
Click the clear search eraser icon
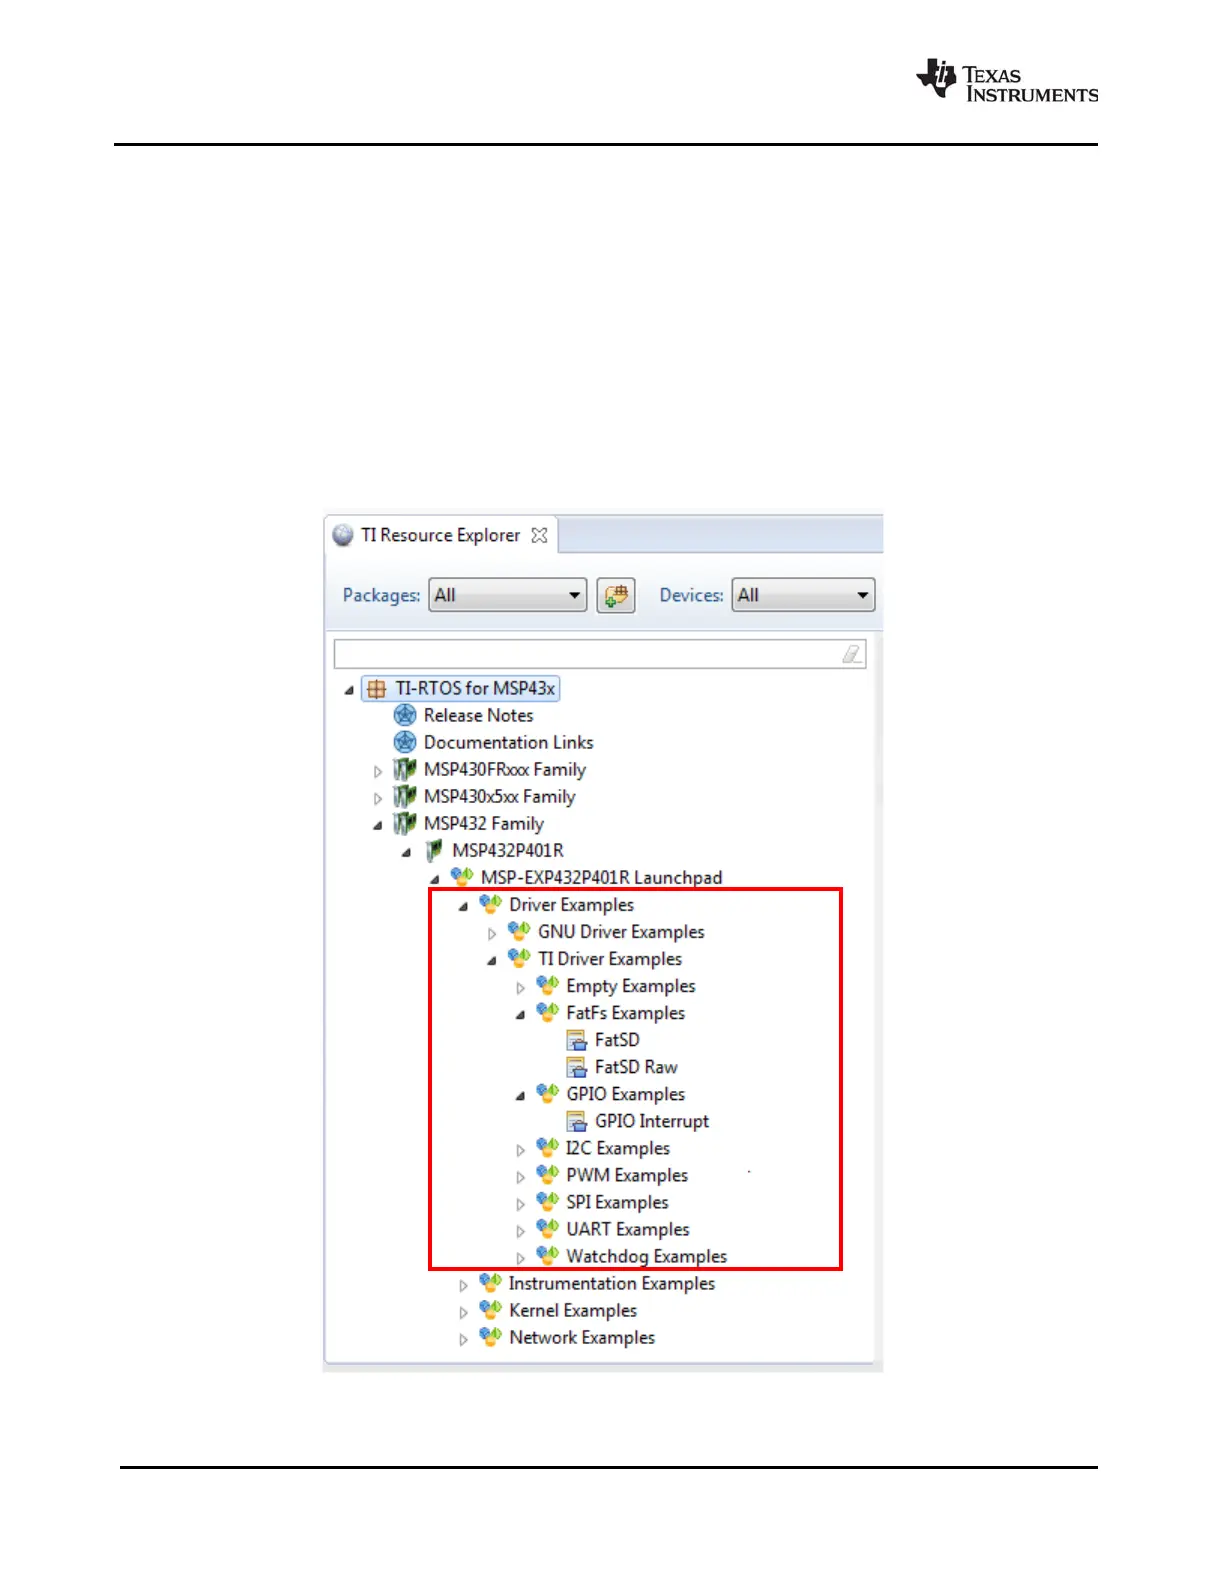(852, 654)
